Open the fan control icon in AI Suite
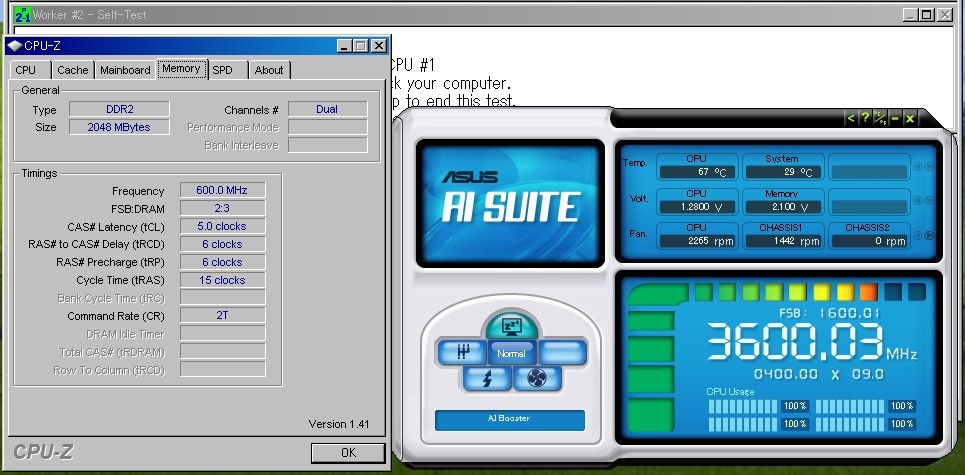Screen dimensions: 965x475 (x=537, y=378)
